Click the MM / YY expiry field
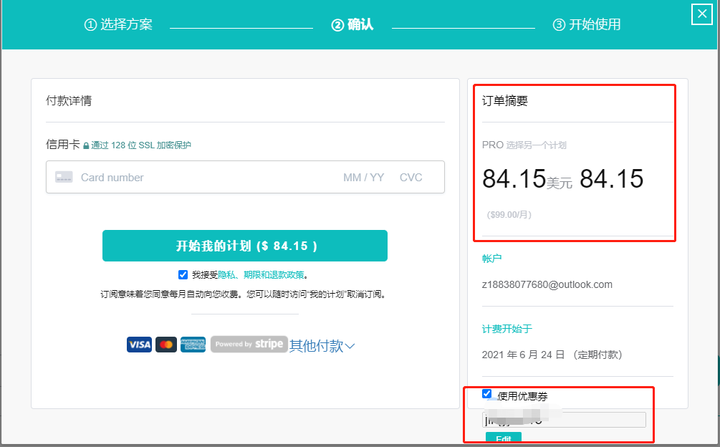This screenshot has width=720, height=447. pos(364,177)
